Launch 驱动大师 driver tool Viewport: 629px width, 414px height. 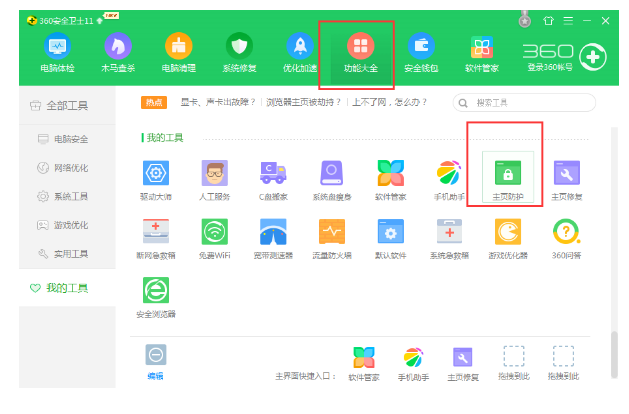pyautogui.click(x=156, y=180)
